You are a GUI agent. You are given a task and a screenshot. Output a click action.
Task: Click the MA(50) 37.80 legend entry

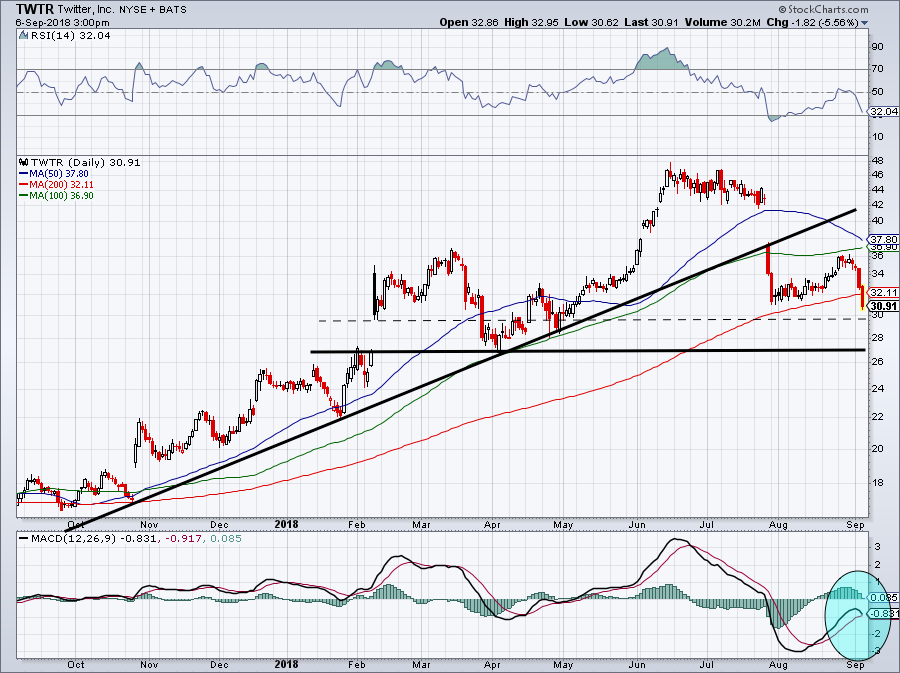pos(59,173)
